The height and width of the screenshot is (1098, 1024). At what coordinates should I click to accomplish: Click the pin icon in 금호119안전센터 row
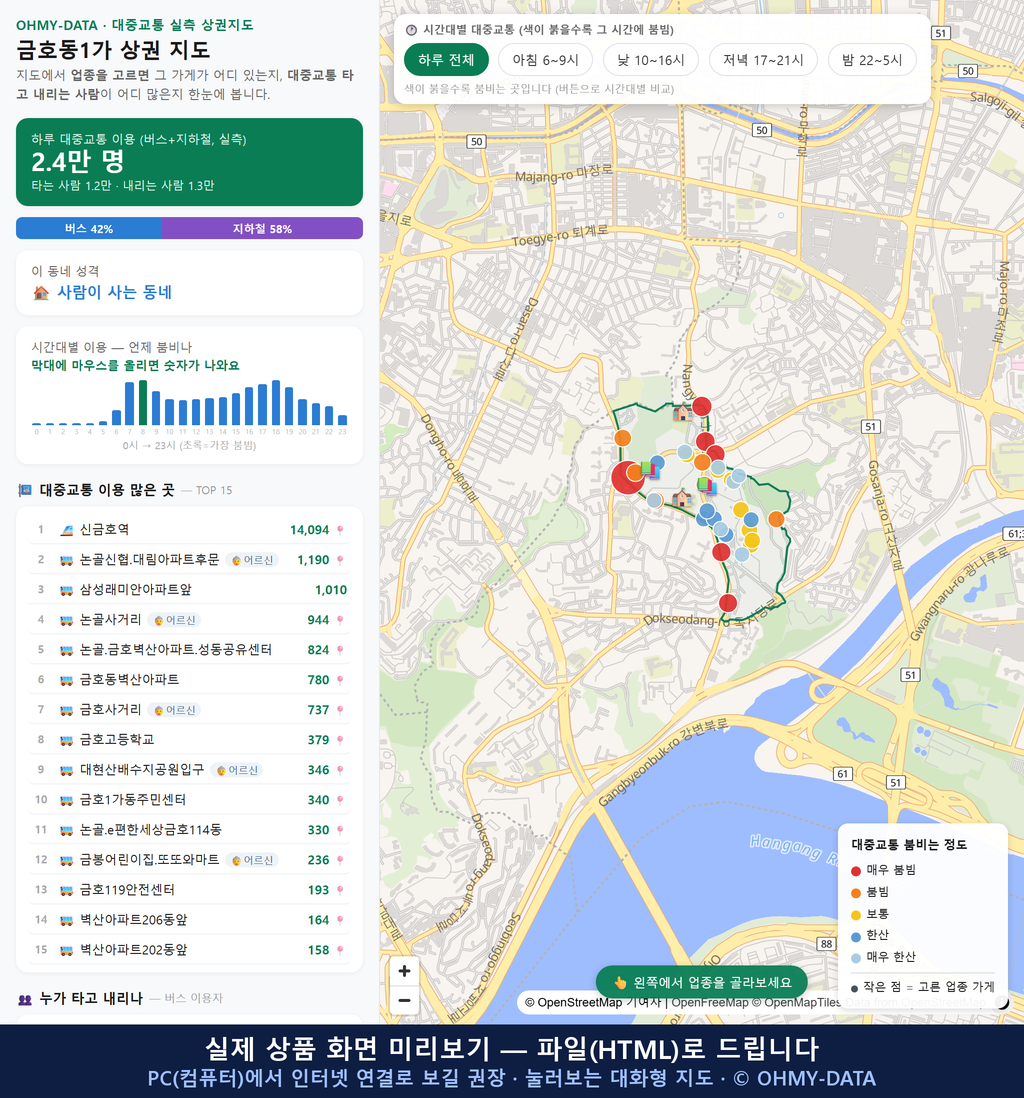pos(340,891)
